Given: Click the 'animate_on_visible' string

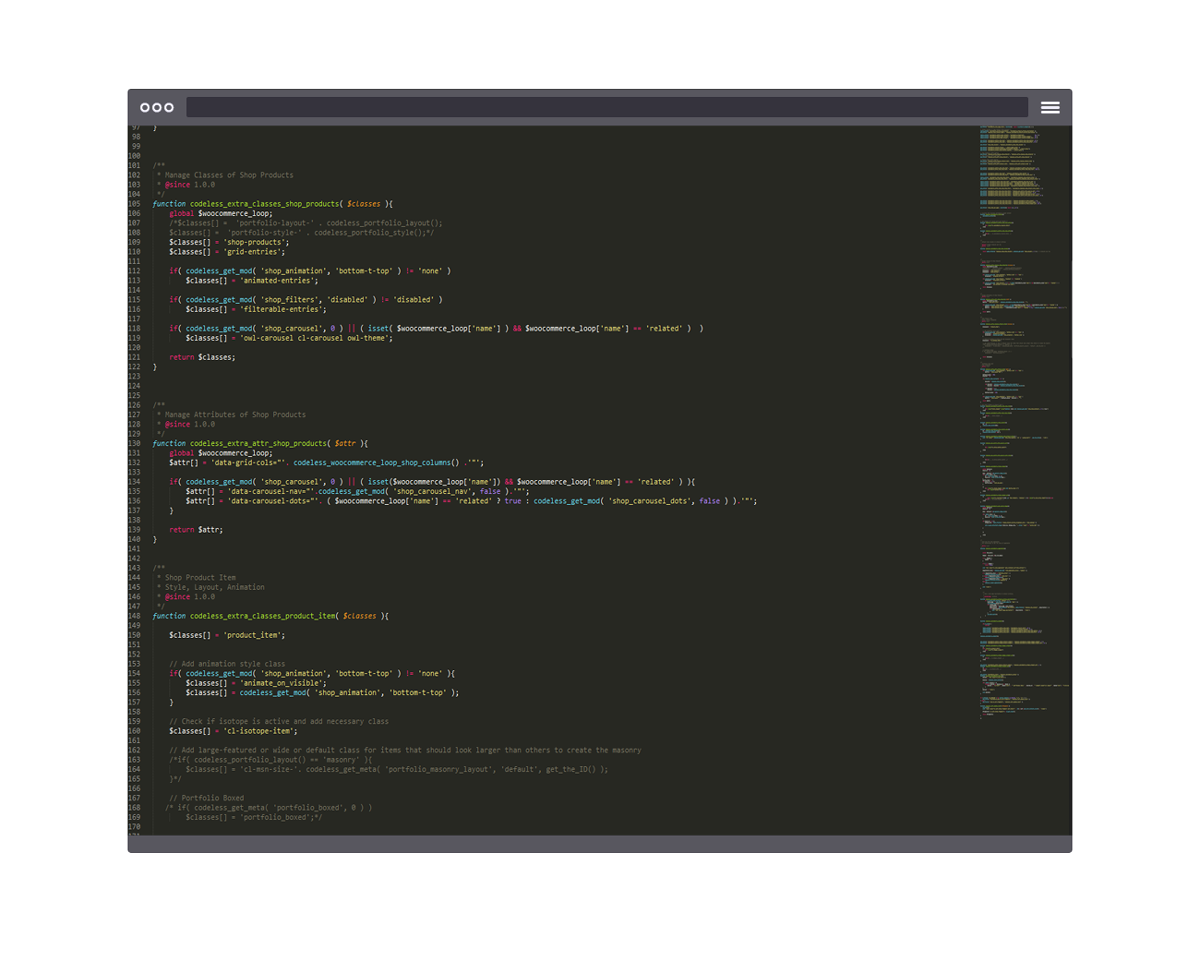Looking at the screenshot, I should click(282, 683).
